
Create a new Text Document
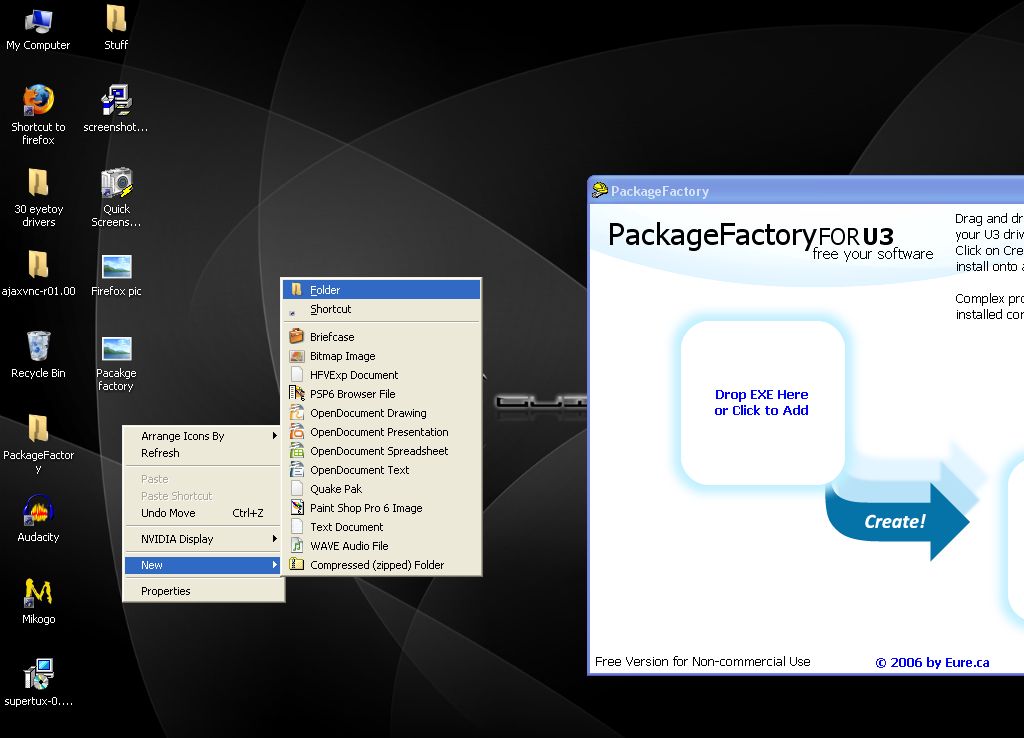pyautogui.click(x=382, y=526)
